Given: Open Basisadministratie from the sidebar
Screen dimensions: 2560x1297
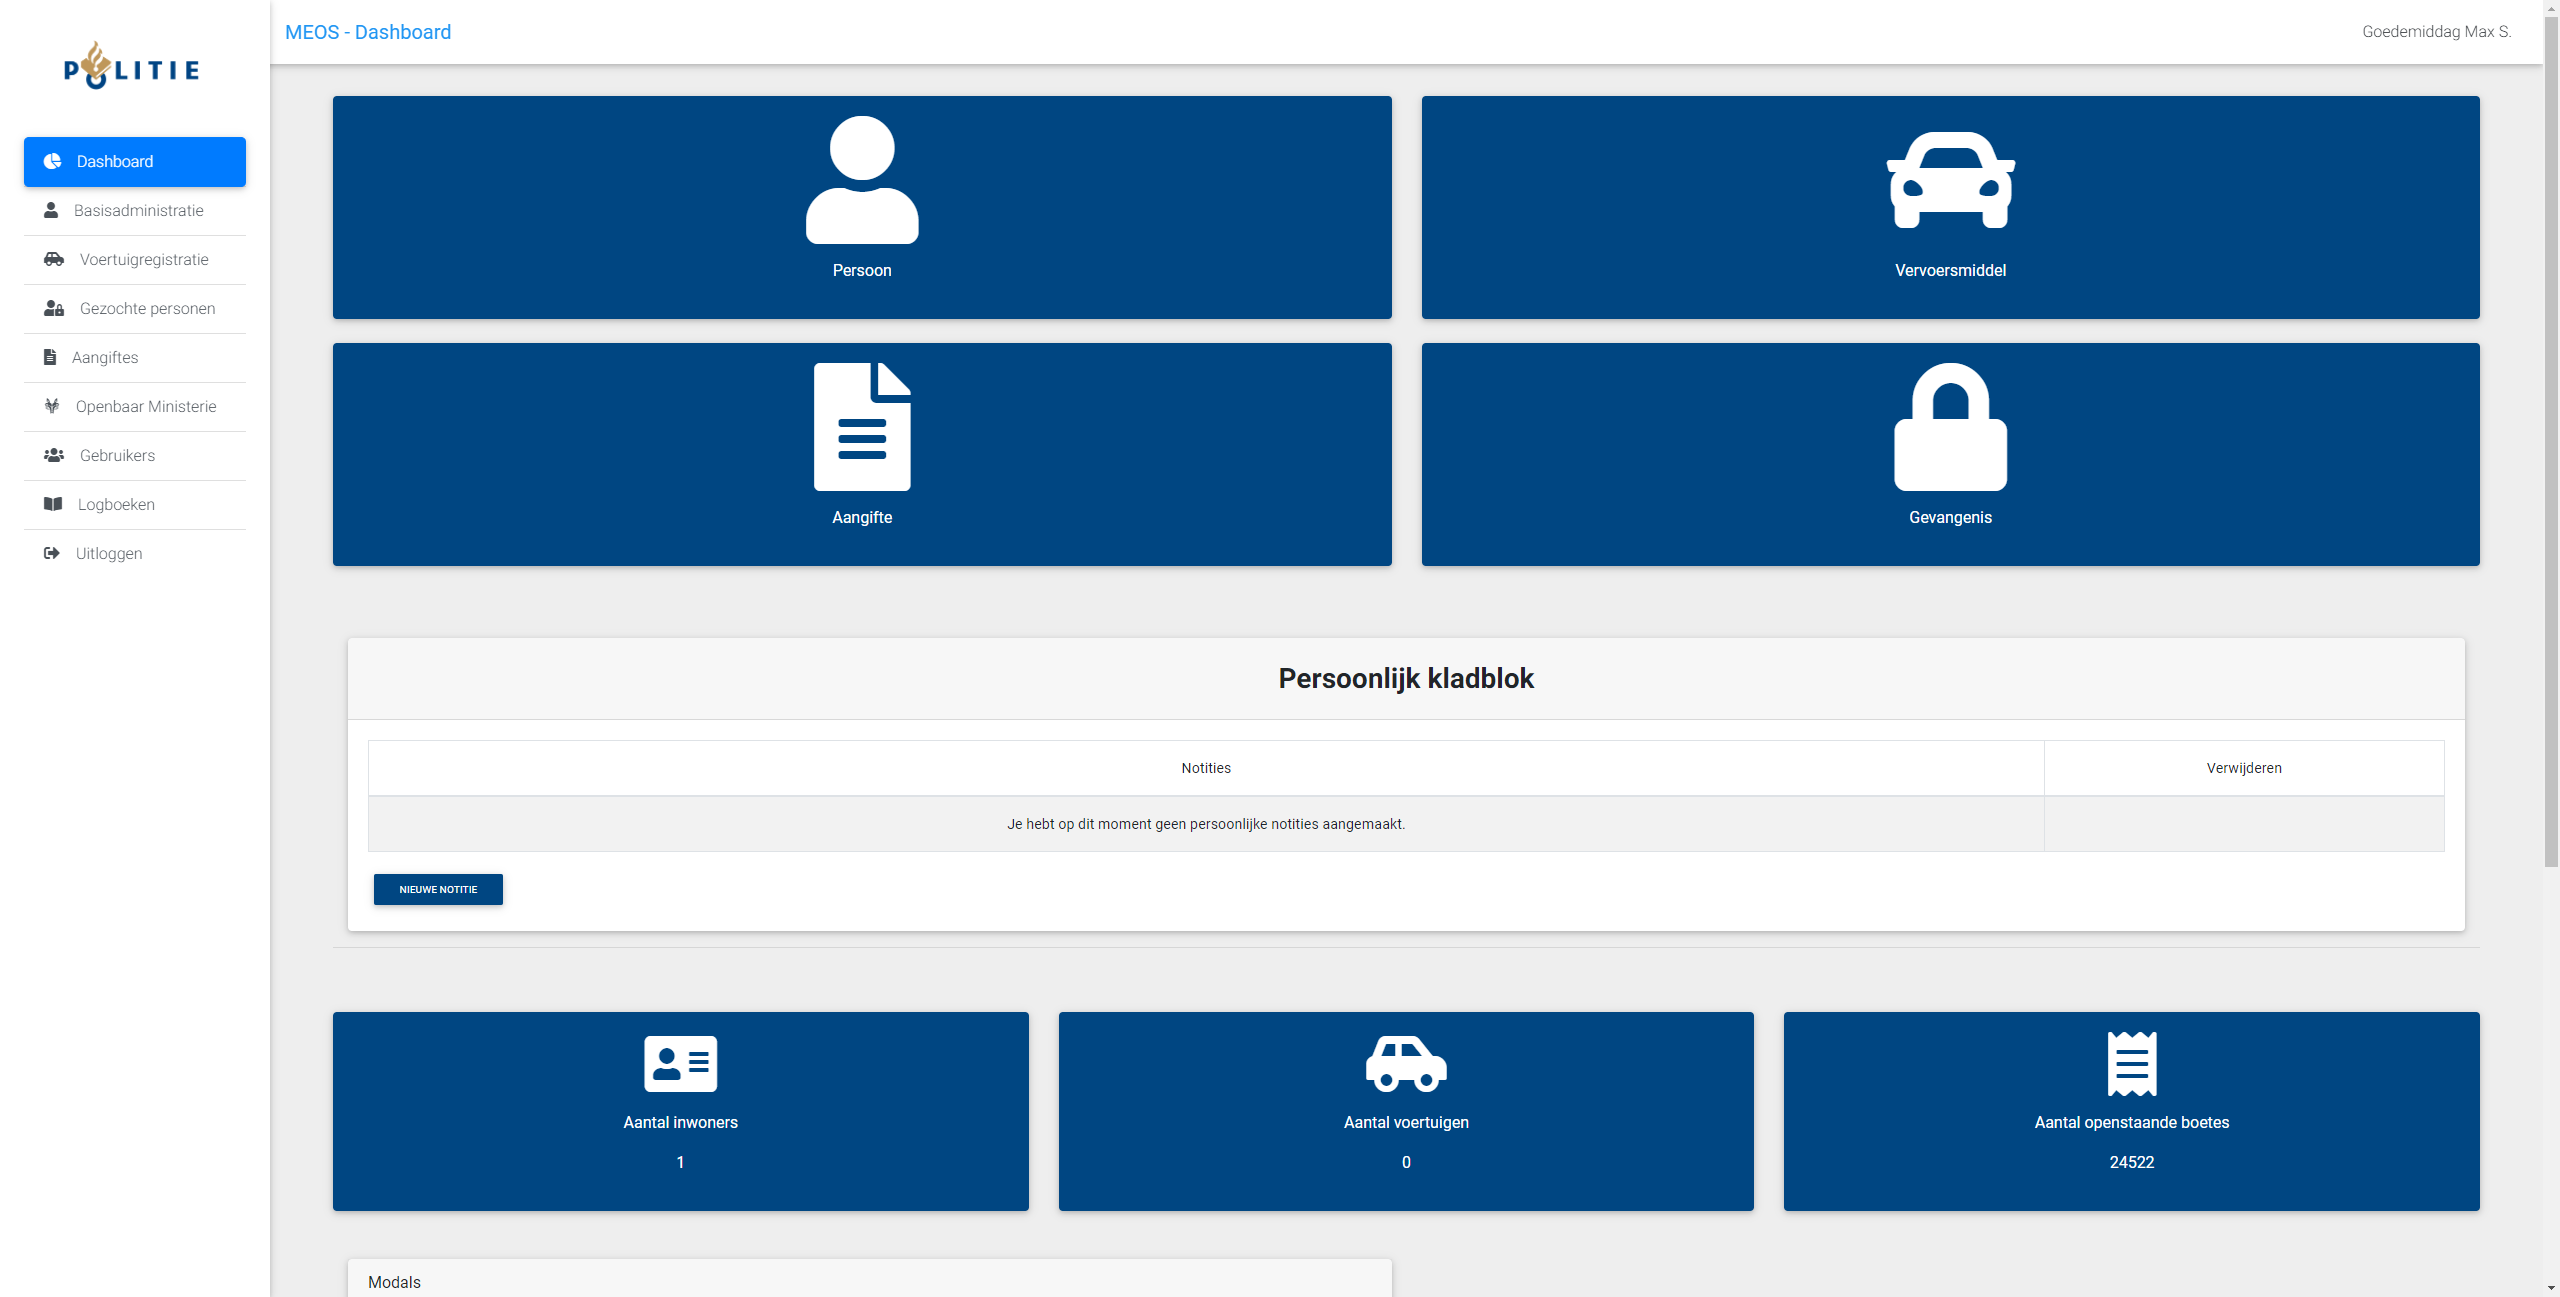Looking at the screenshot, I should pyautogui.click(x=138, y=211).
